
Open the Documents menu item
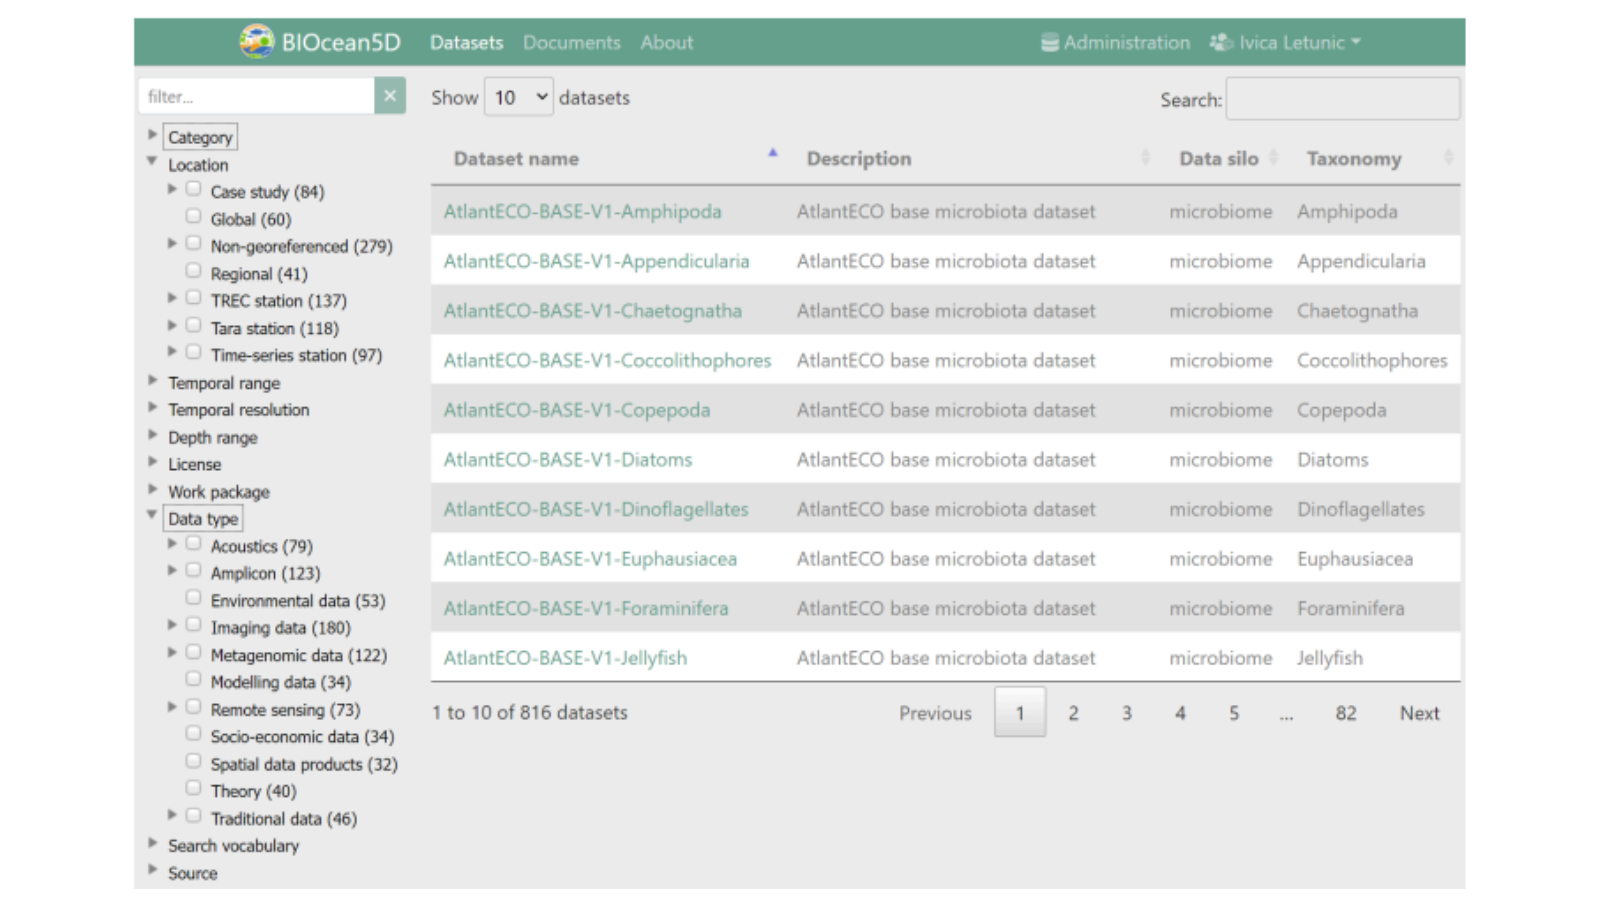tap(571, 42)
